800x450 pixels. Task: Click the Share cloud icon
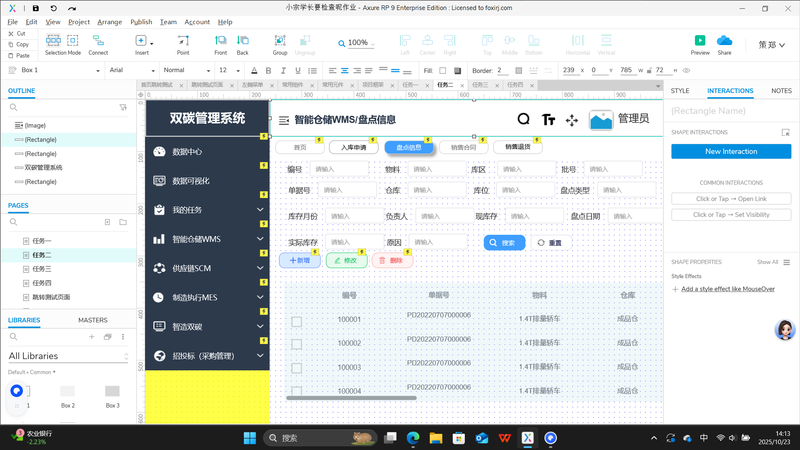pos(724,42)
